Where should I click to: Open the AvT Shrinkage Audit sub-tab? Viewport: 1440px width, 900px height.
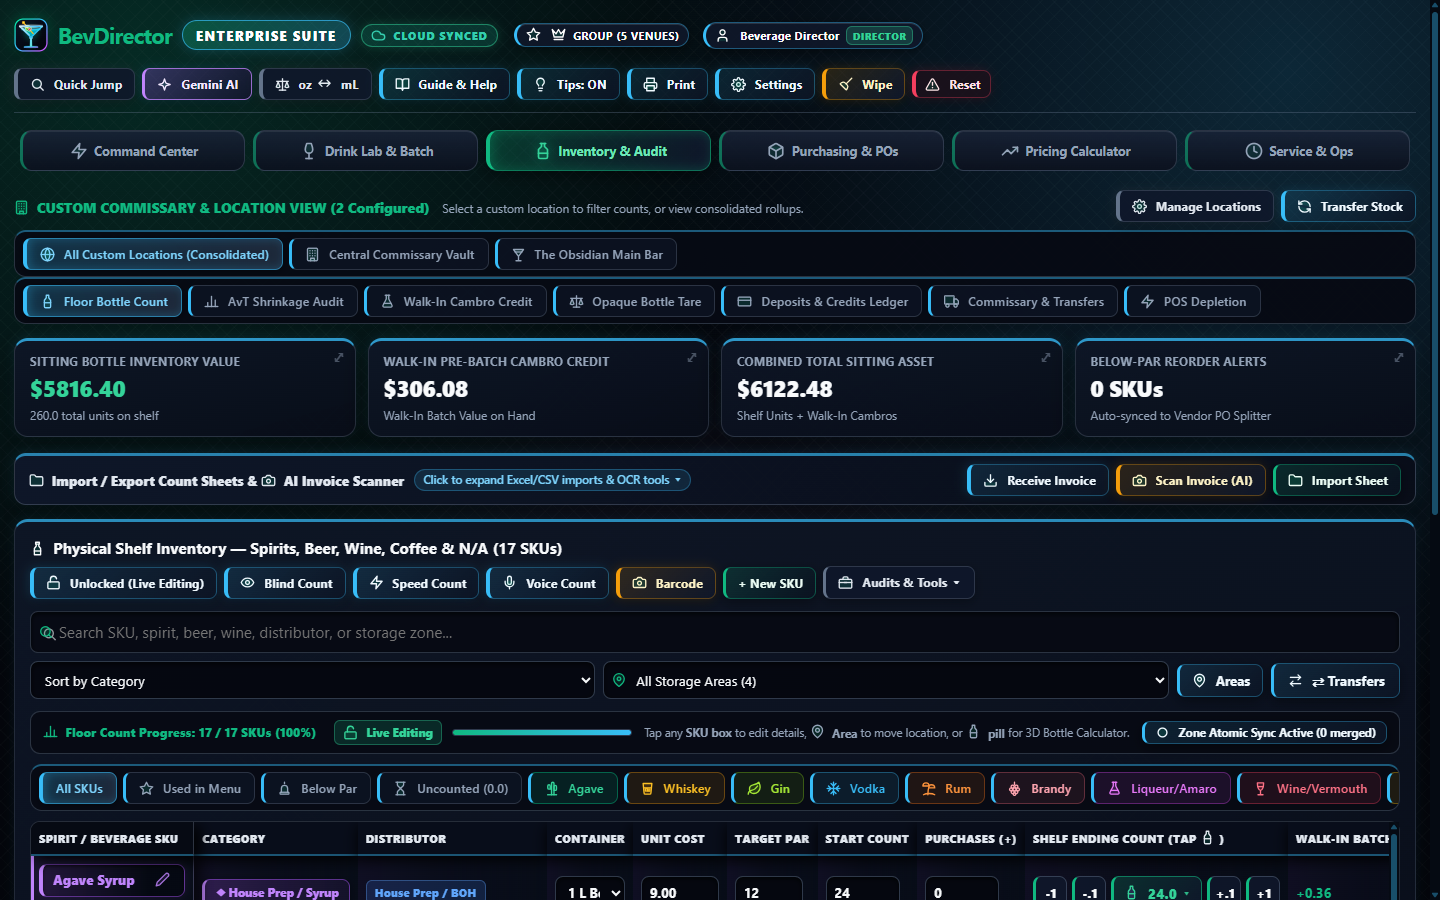point(273,302)
